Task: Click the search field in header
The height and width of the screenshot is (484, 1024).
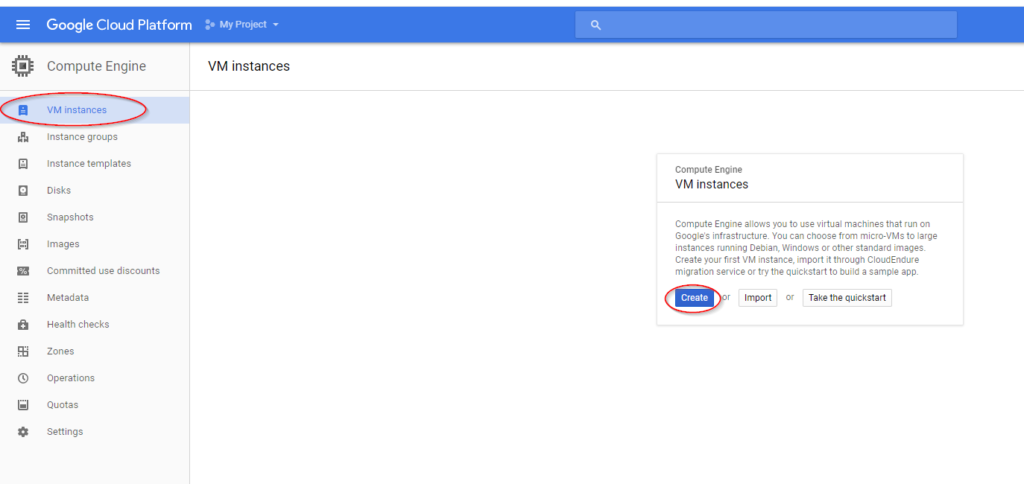Action: (766, 25)
